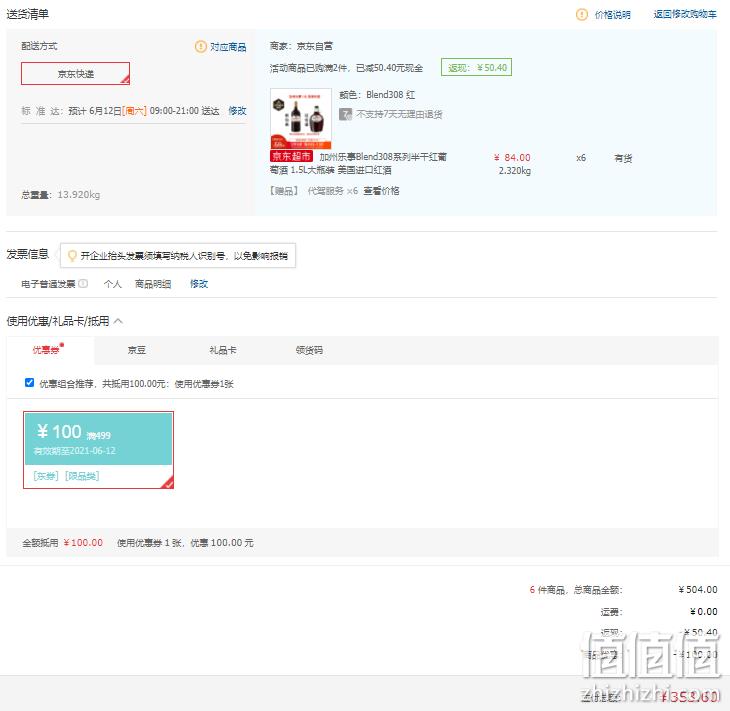Screen dimensions: 730x711
Task: Click the invoice tip lightbulb icon
Action: (x=72, y=256)
